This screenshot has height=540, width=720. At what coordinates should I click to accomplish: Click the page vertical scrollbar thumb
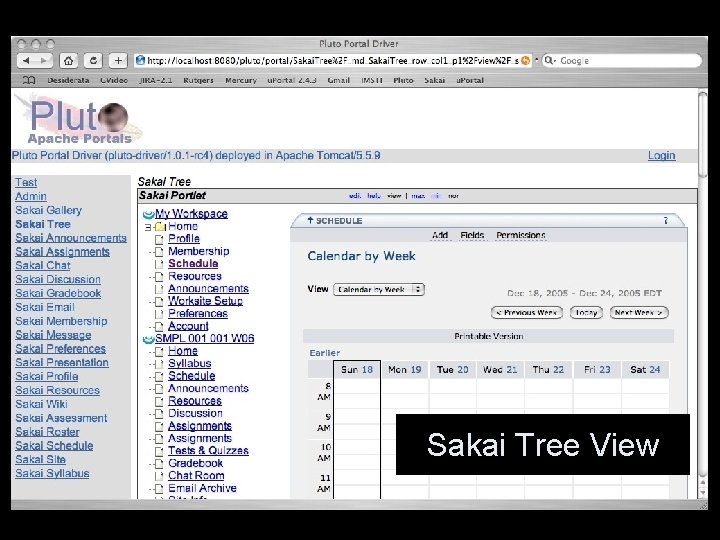703,133
